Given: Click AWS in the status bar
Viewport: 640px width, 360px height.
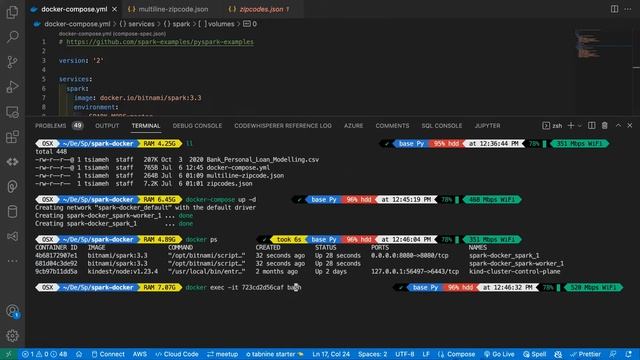Looking at the screenshot, I should [140, 354].
